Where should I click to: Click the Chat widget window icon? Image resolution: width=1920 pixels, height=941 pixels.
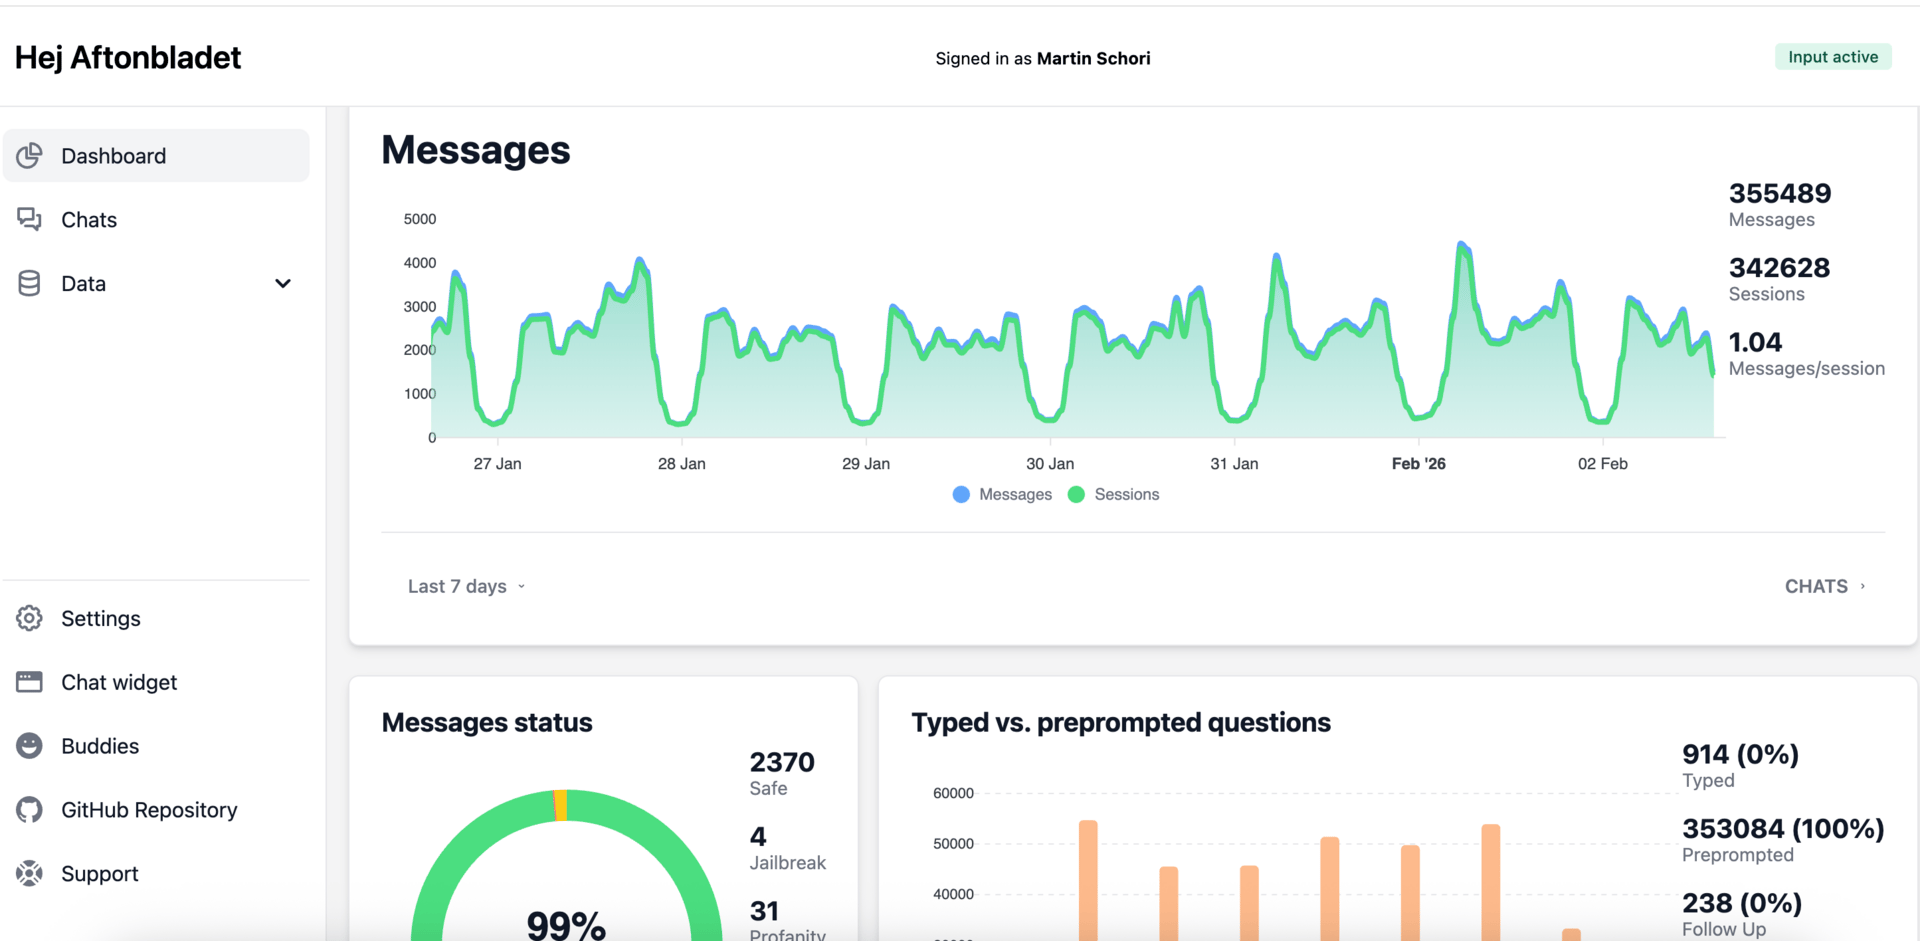tap(30, 682)
